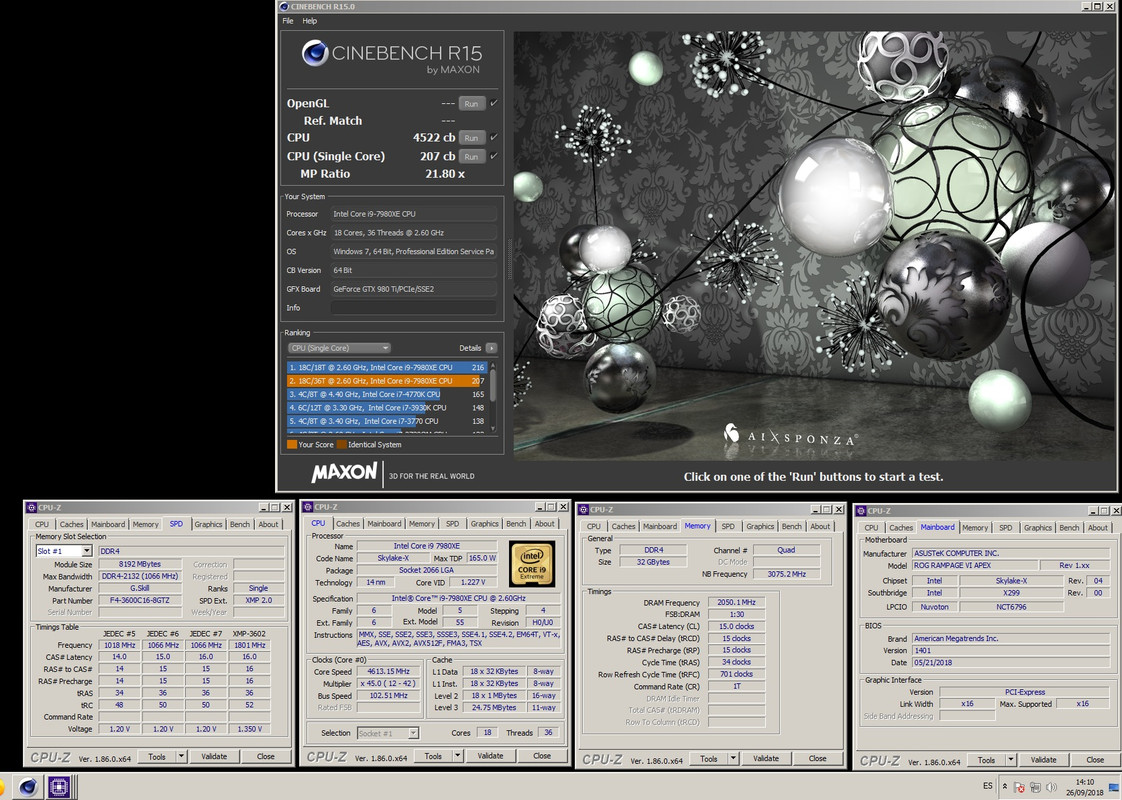Select ranking row Intel Core i7-3770 138
This screenshot has width=1122, height=800.
[386, 421]
